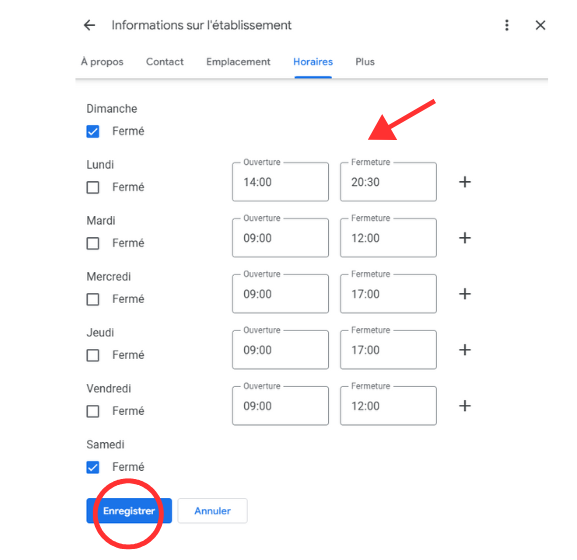The width and height of the screenshot is (577, 560).
Task: Uncheck the Fermé box for Samedi
Action: 93,467
